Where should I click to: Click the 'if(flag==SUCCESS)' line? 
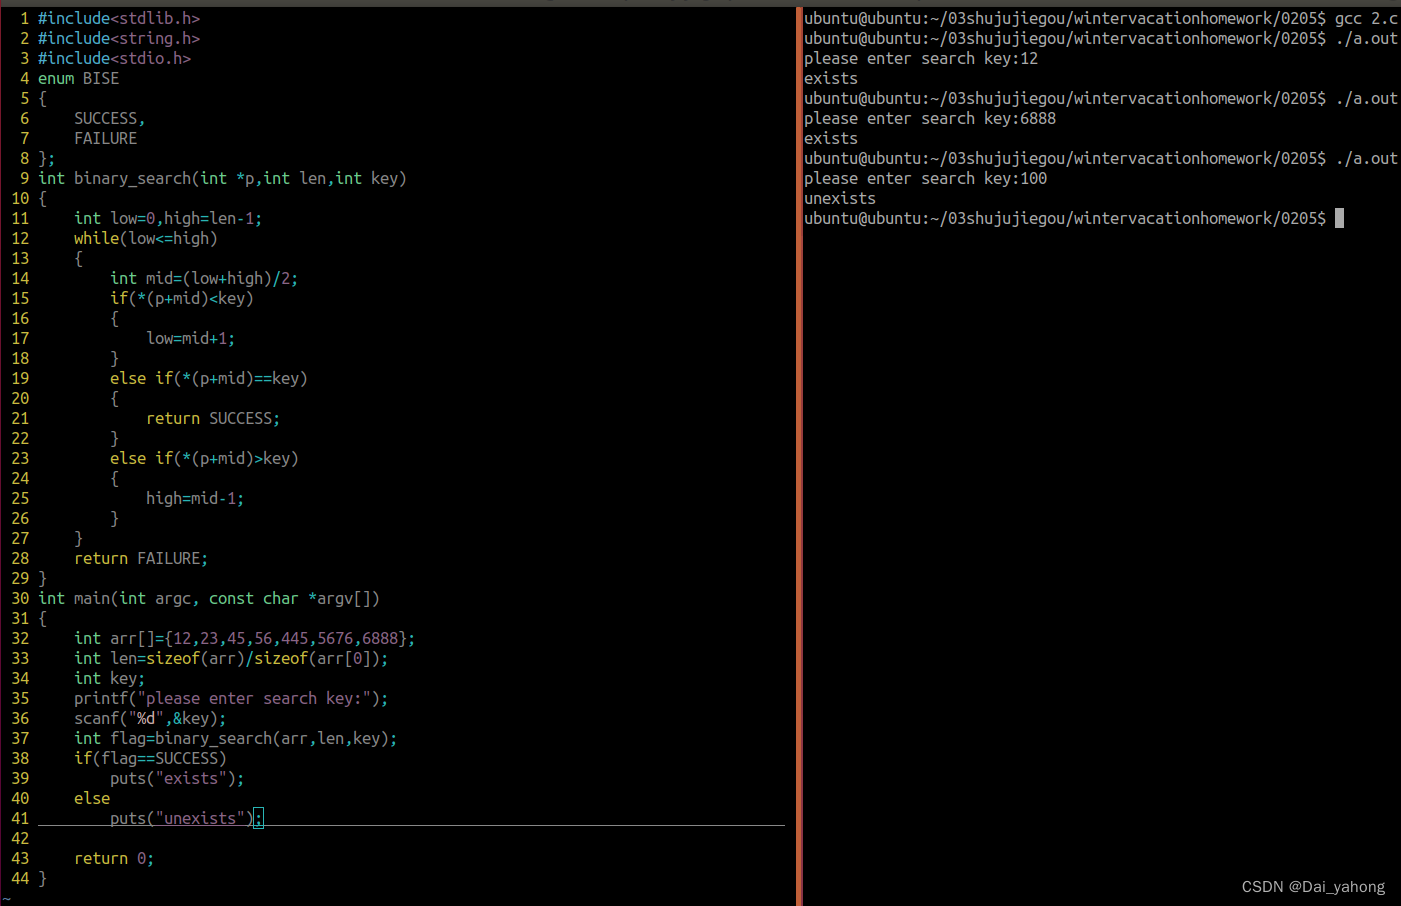coord(150,758)
